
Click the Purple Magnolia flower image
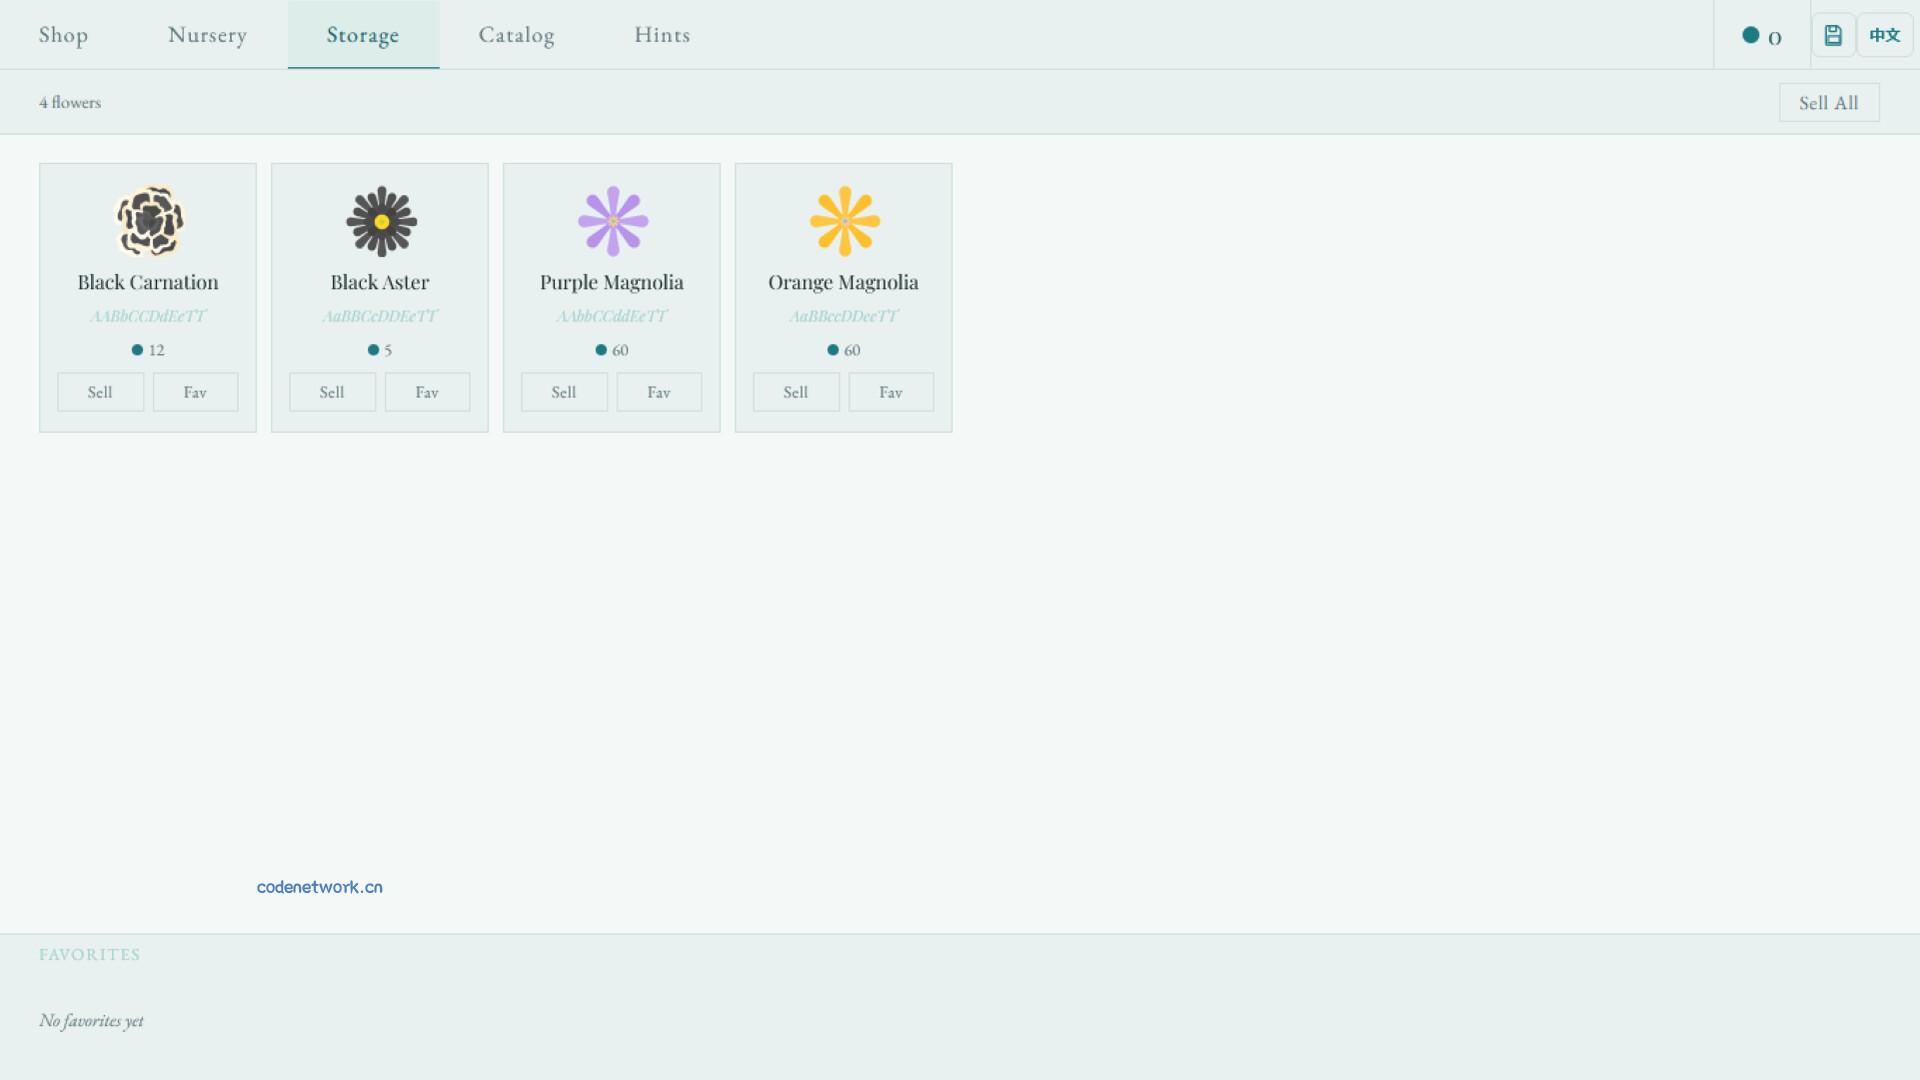(613, 221)
